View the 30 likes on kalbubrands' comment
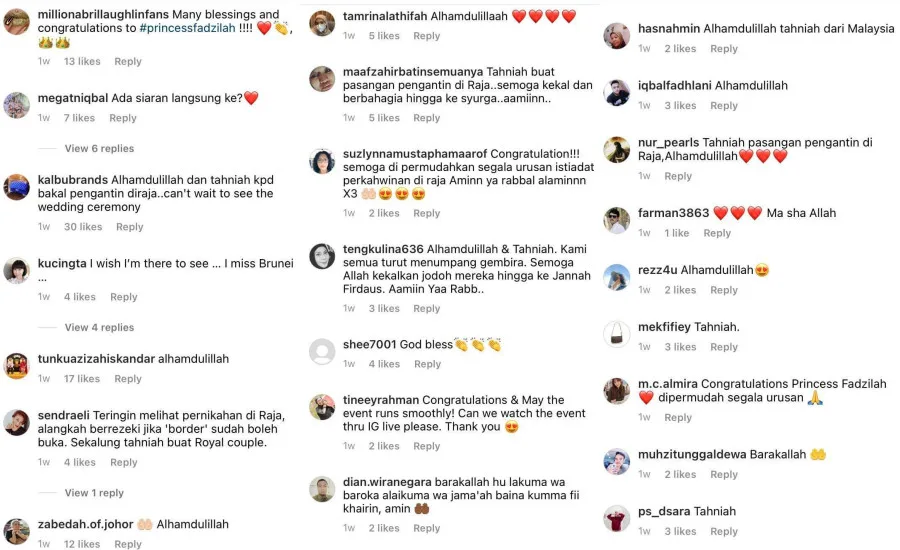900x550 pixels. point(83,227)
